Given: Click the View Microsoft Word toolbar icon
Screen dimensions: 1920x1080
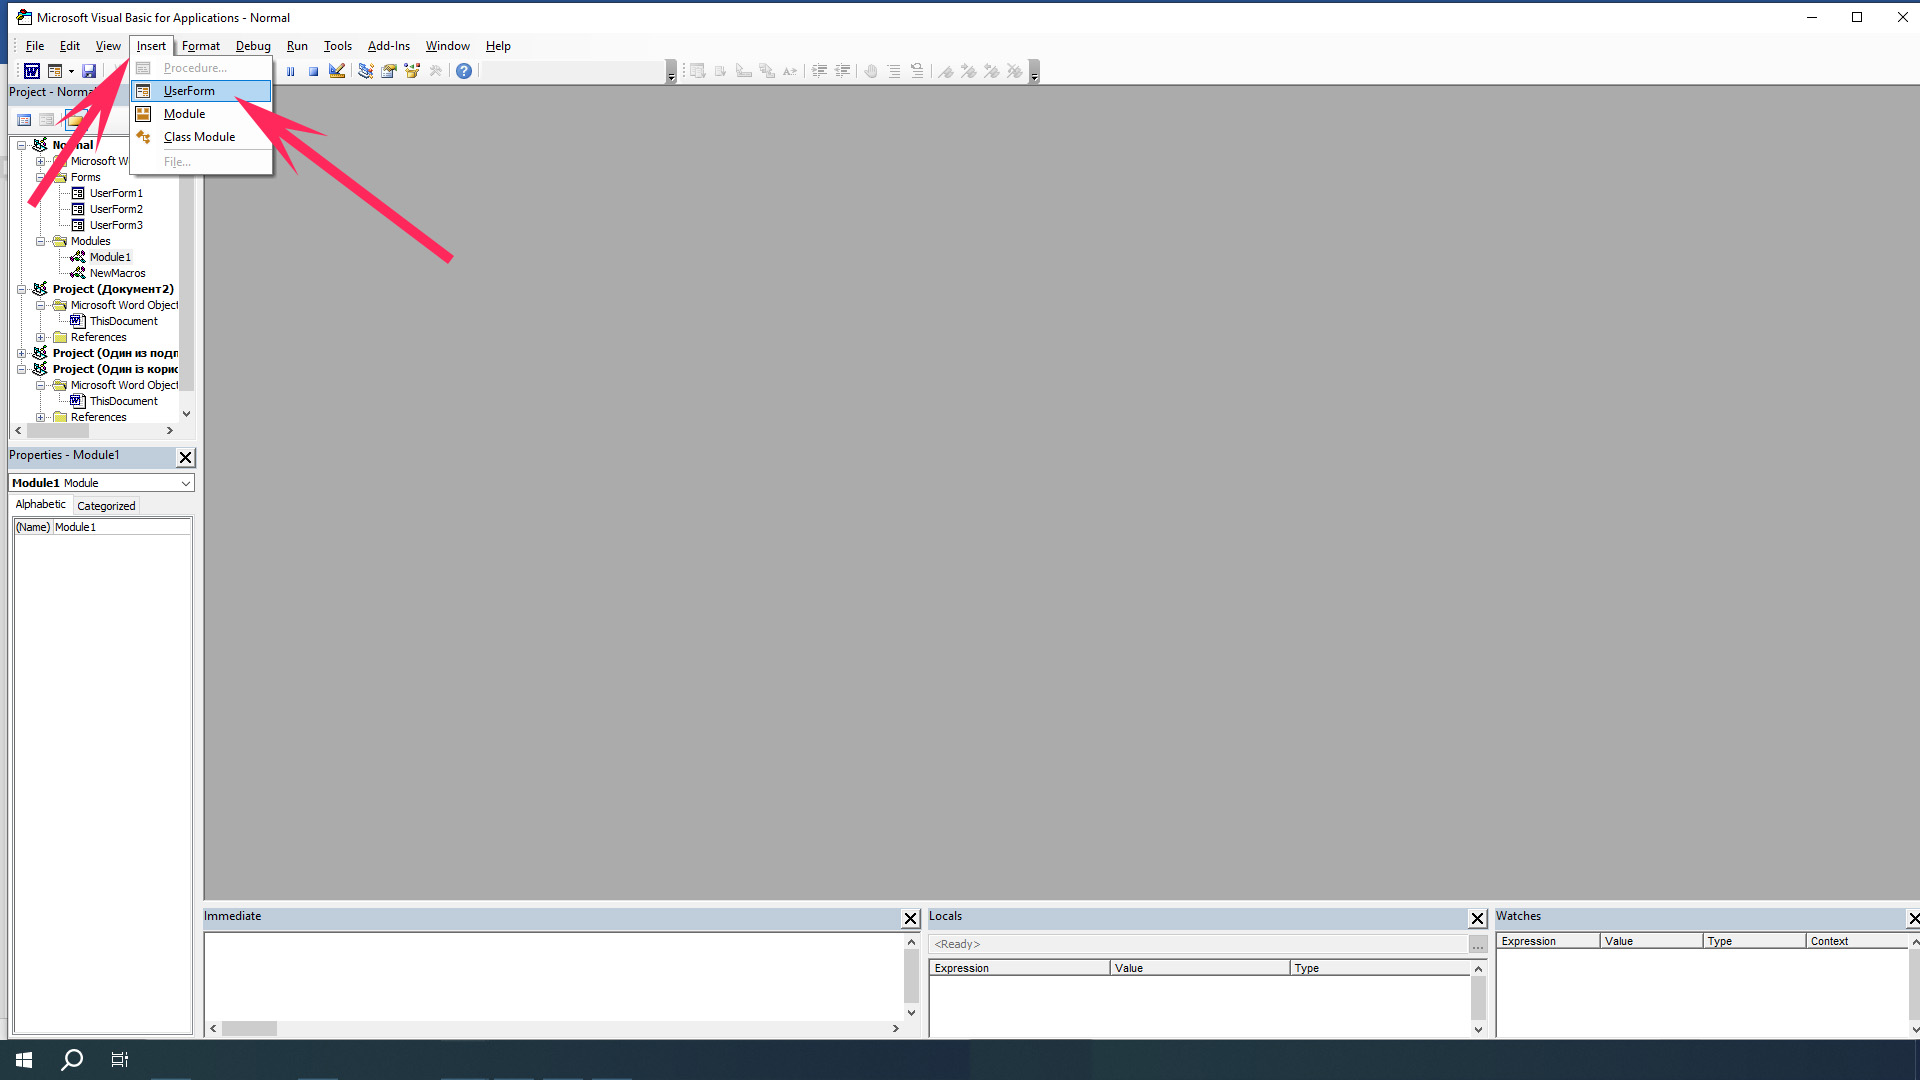Looking at the screenshot, I should [x=32, y=71].
